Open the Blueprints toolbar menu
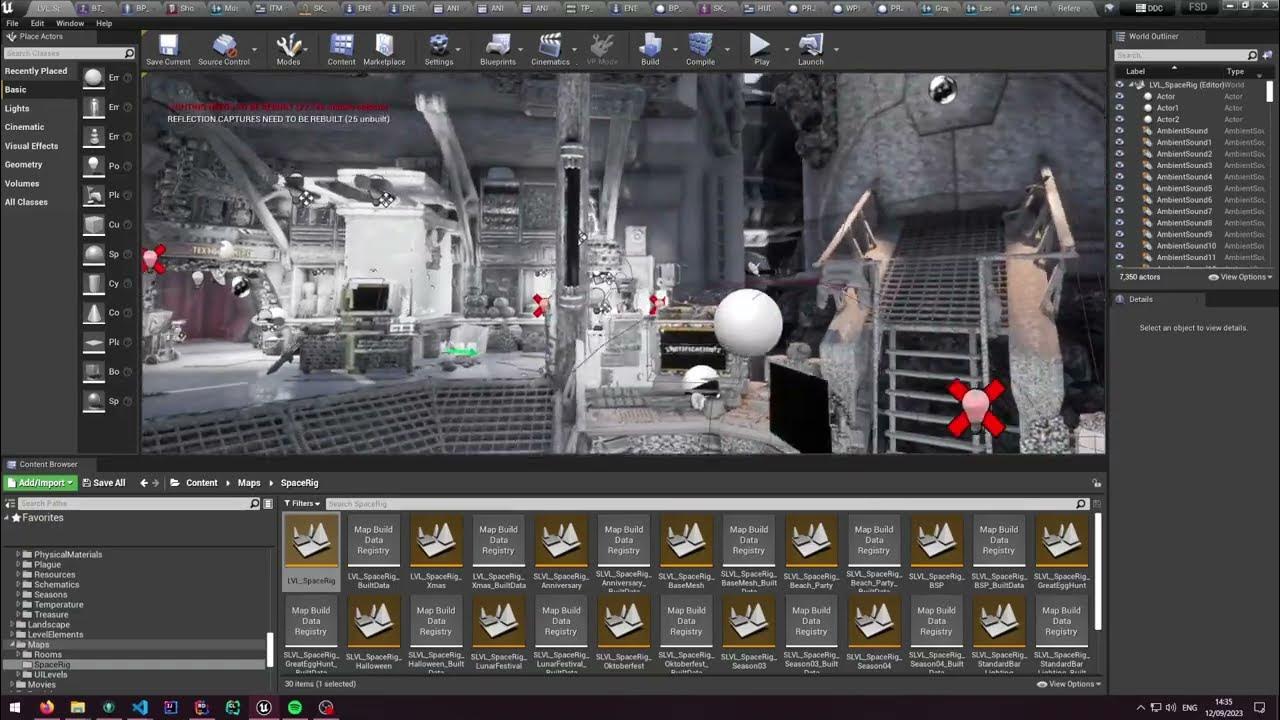 pos(497,46)
